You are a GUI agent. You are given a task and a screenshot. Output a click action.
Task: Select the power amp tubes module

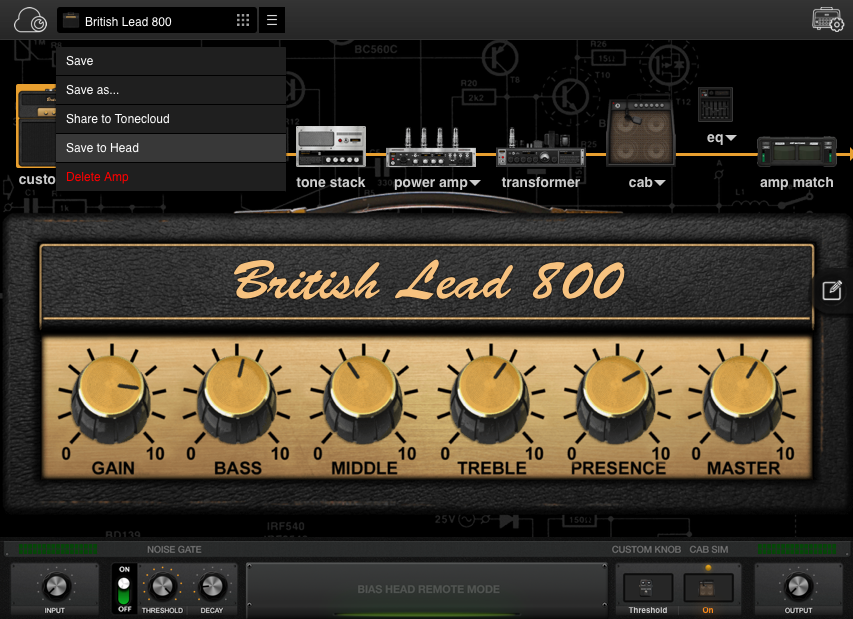[432, 151]
